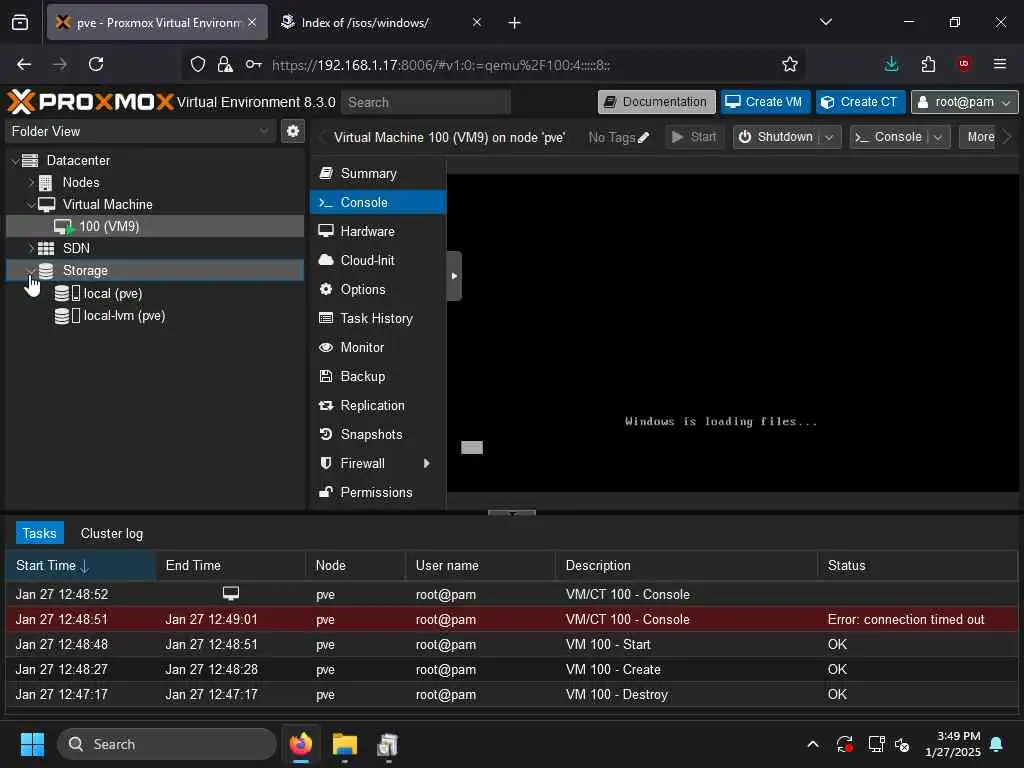1024x768 pixels.
Task: Switch to the Cluster log tab
Action: click(x=112, y=534)
